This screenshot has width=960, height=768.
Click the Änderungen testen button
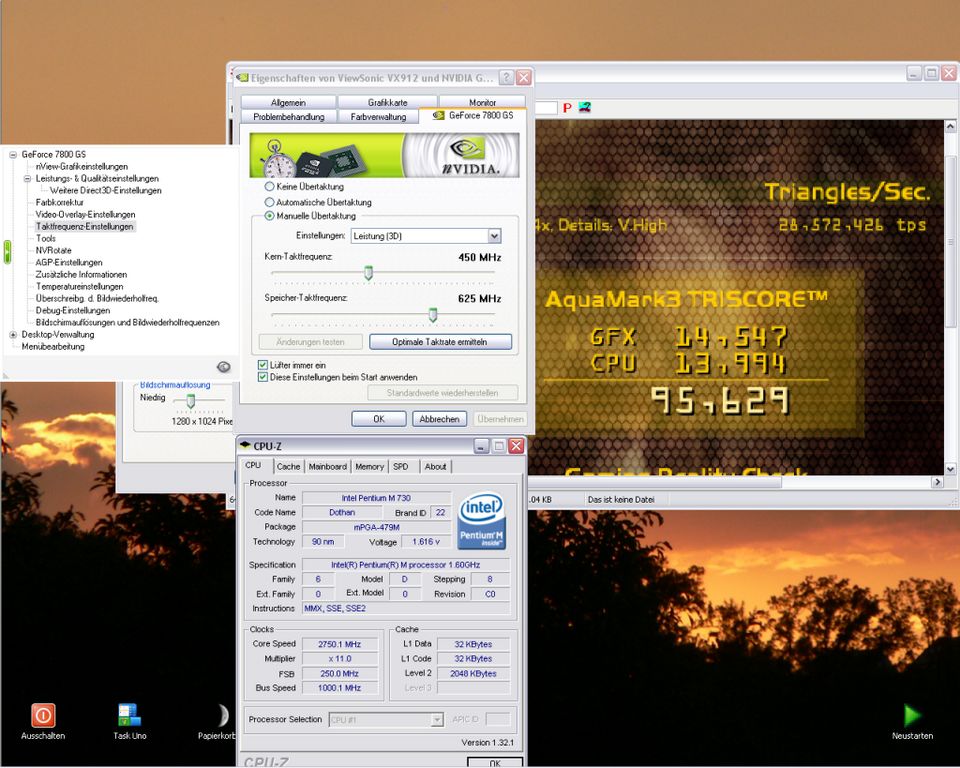(x=310, y=342)
